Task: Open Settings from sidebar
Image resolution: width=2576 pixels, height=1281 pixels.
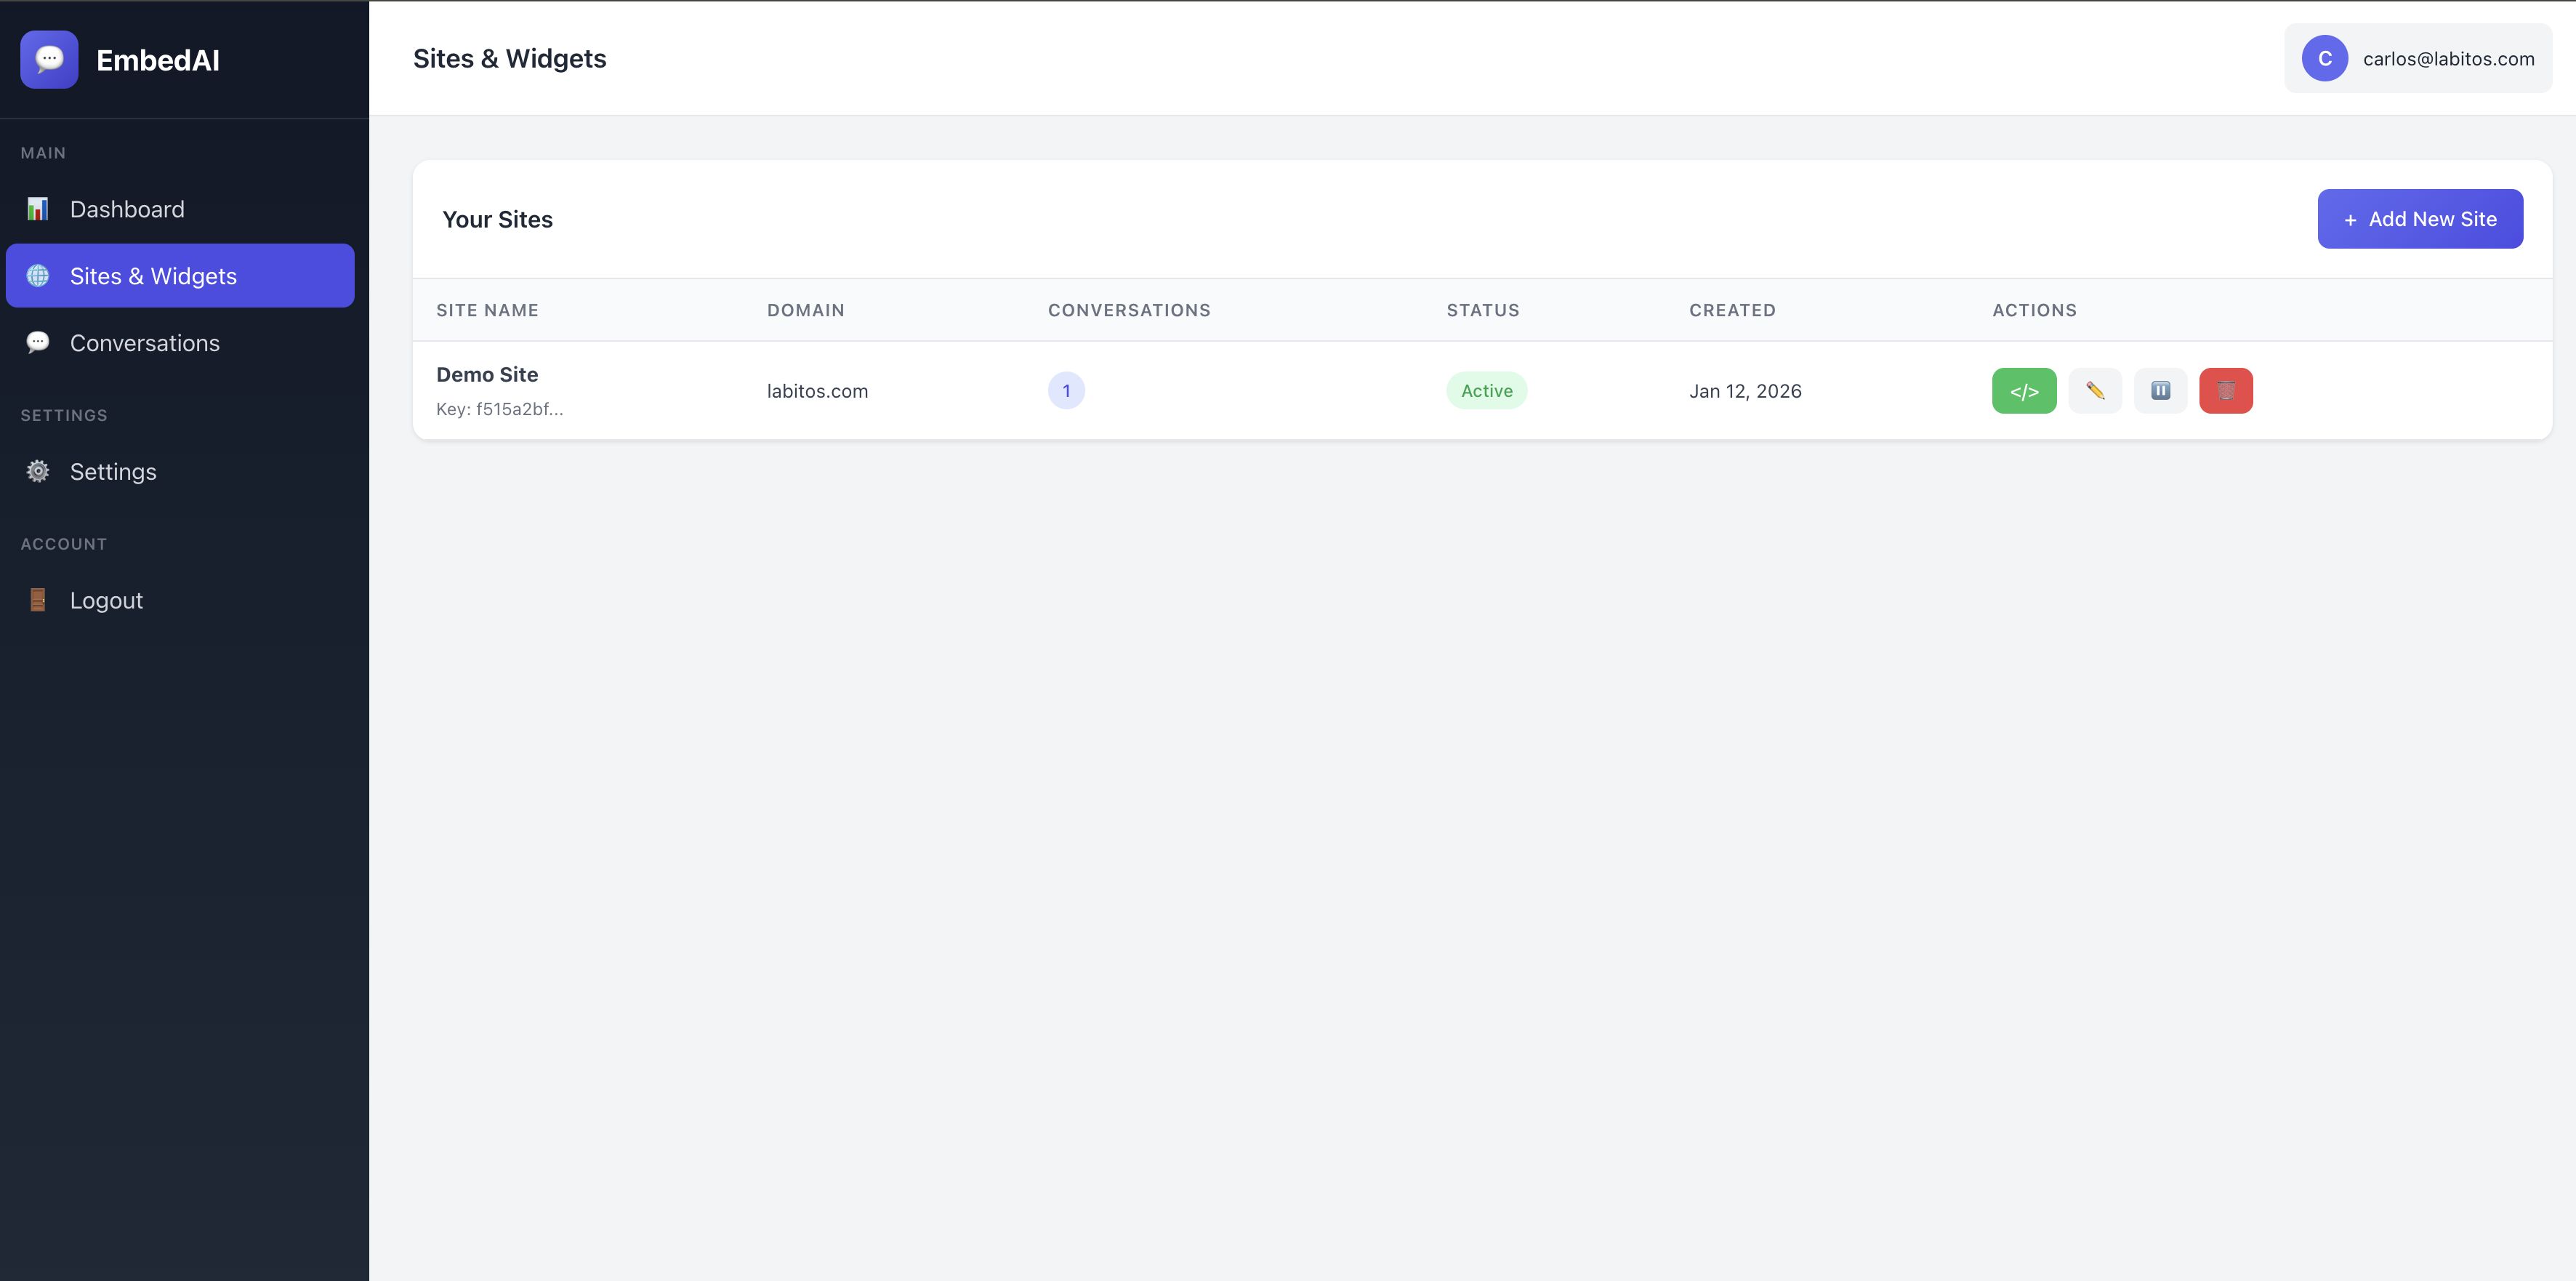Action: (x=113, y=471)
